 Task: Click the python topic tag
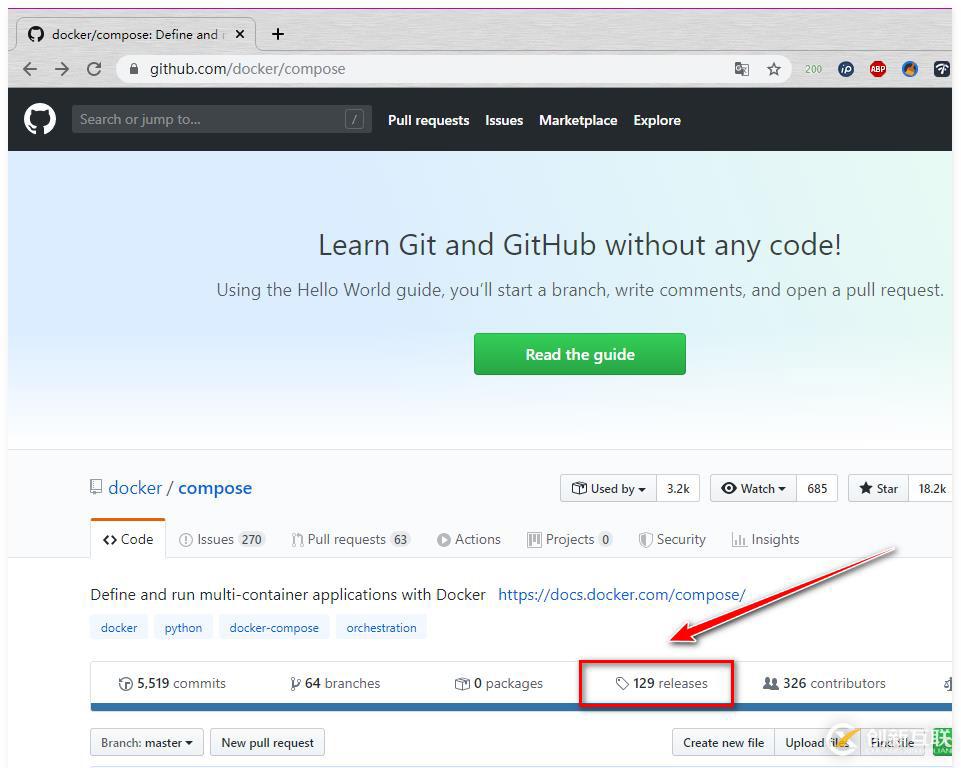click(x=183, y=628)
